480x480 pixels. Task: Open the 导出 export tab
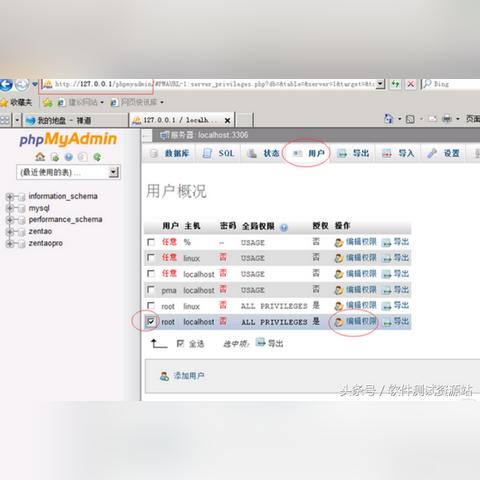coord(353,153)
